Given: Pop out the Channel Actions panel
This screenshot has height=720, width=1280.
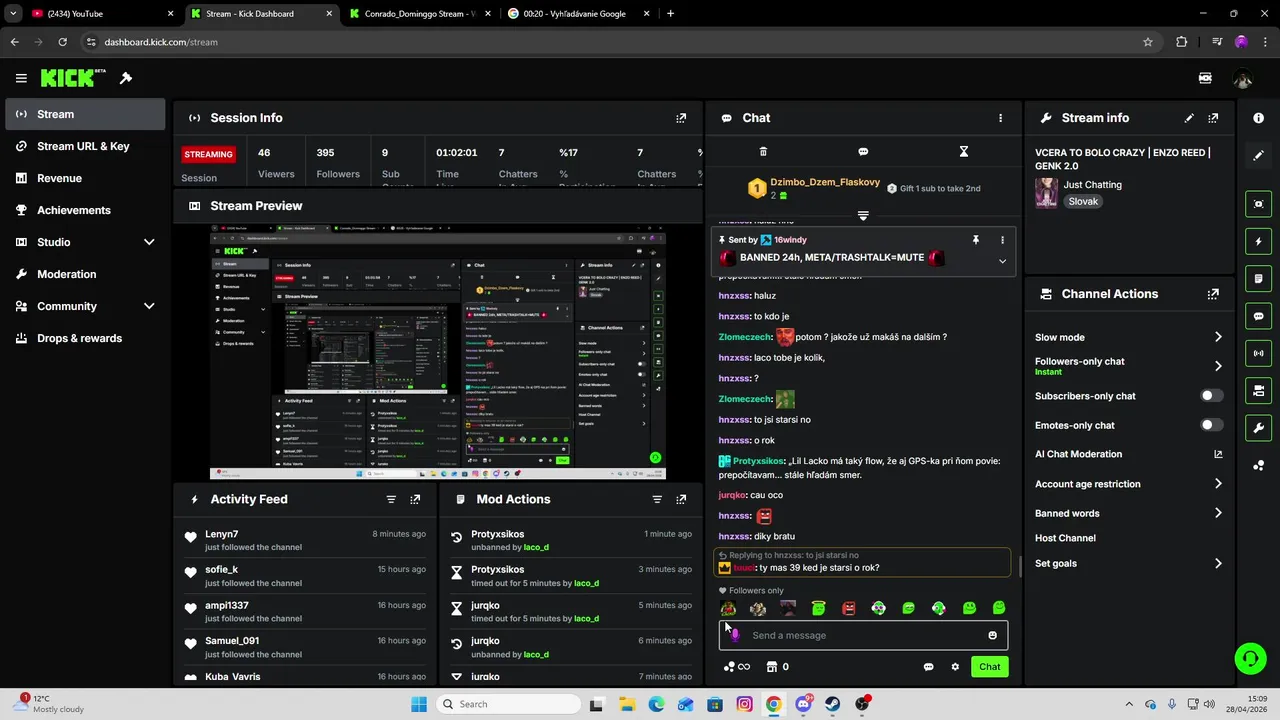Looking at the screenshot, I should [1213, 294].
